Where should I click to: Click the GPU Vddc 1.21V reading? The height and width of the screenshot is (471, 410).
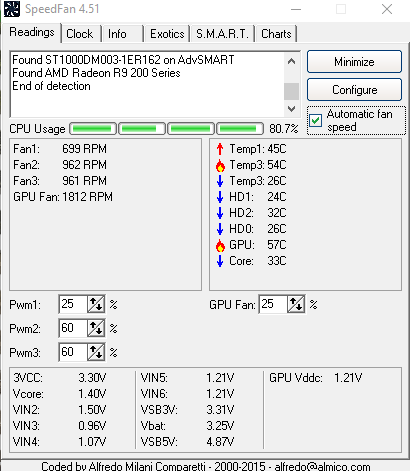[316, 378]
